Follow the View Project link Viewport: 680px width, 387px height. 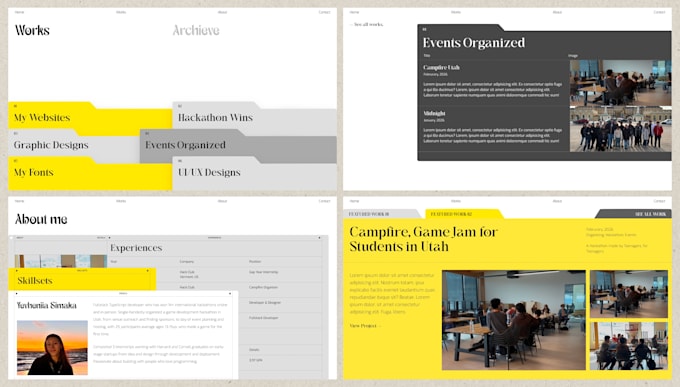[365, 326]
